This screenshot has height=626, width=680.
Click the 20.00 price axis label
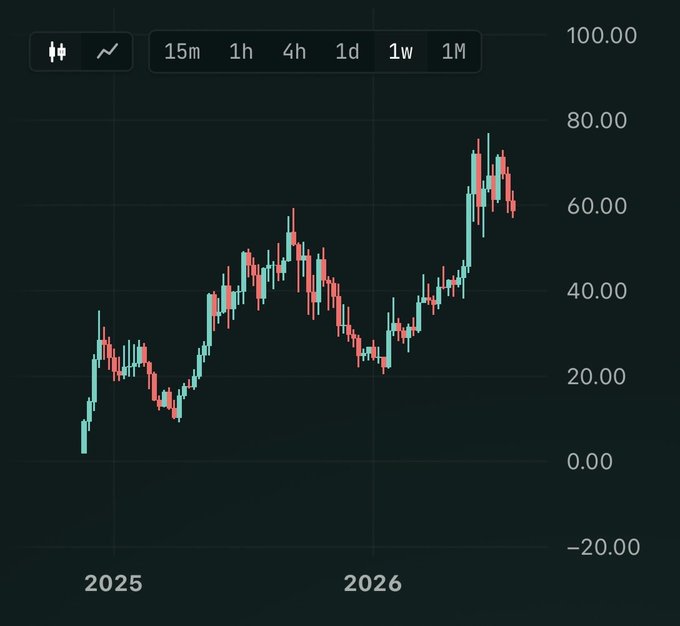[596, 376]
